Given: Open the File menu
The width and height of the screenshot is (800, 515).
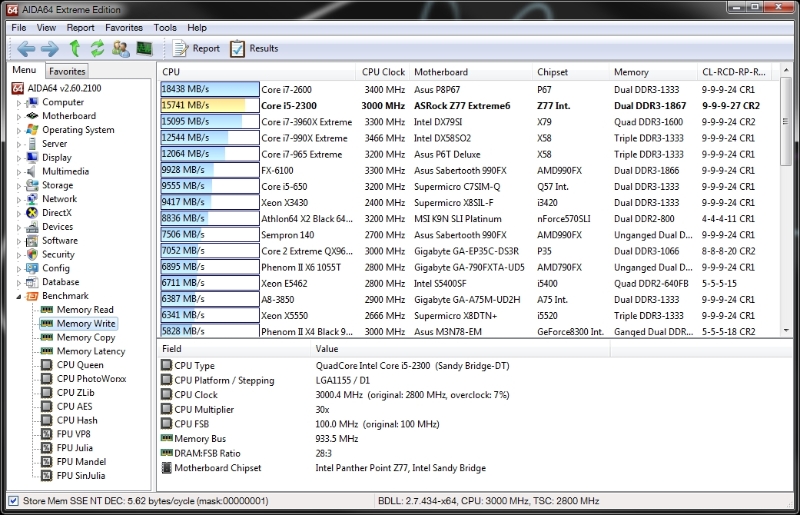Looking at the screenshot, I should coord(19,28).
